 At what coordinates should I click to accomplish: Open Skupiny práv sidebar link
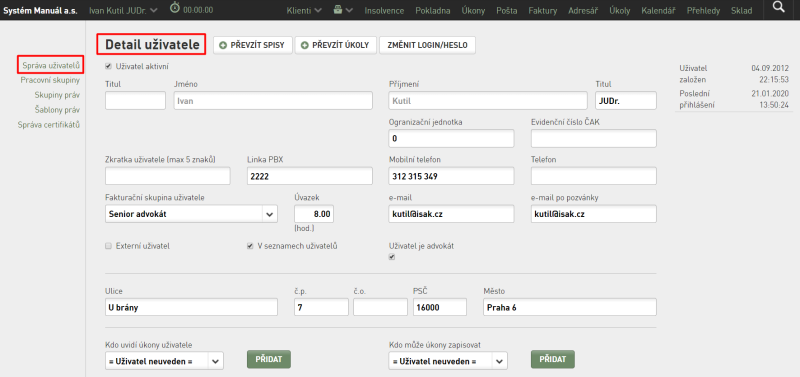point(57,95)
